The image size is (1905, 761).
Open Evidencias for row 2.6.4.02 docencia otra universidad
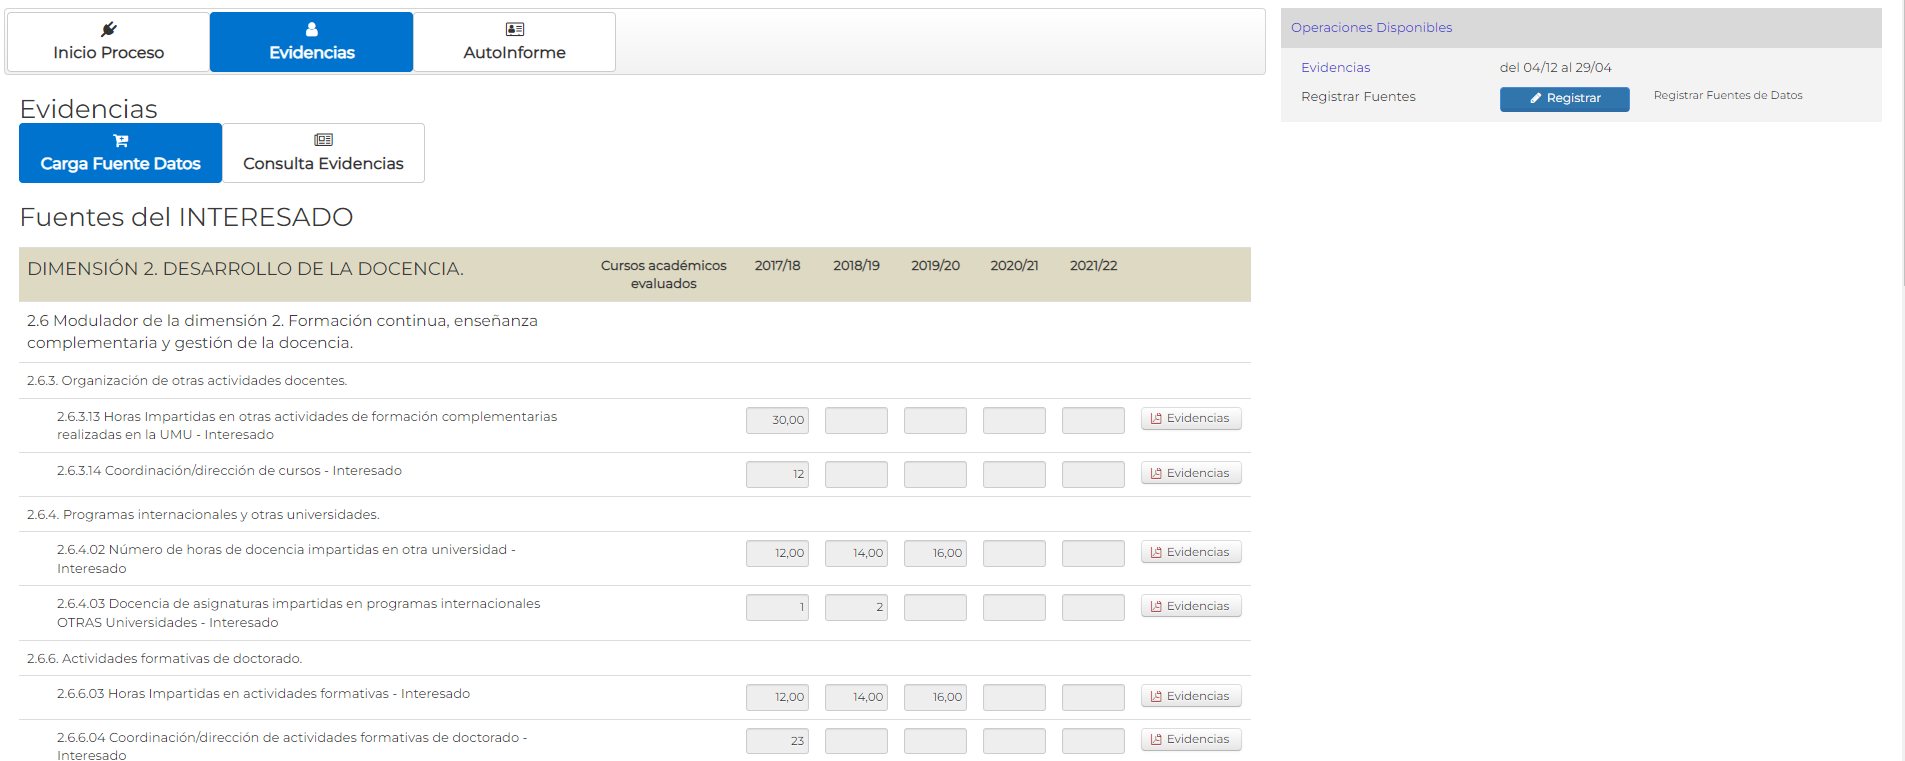[1190, 552]
